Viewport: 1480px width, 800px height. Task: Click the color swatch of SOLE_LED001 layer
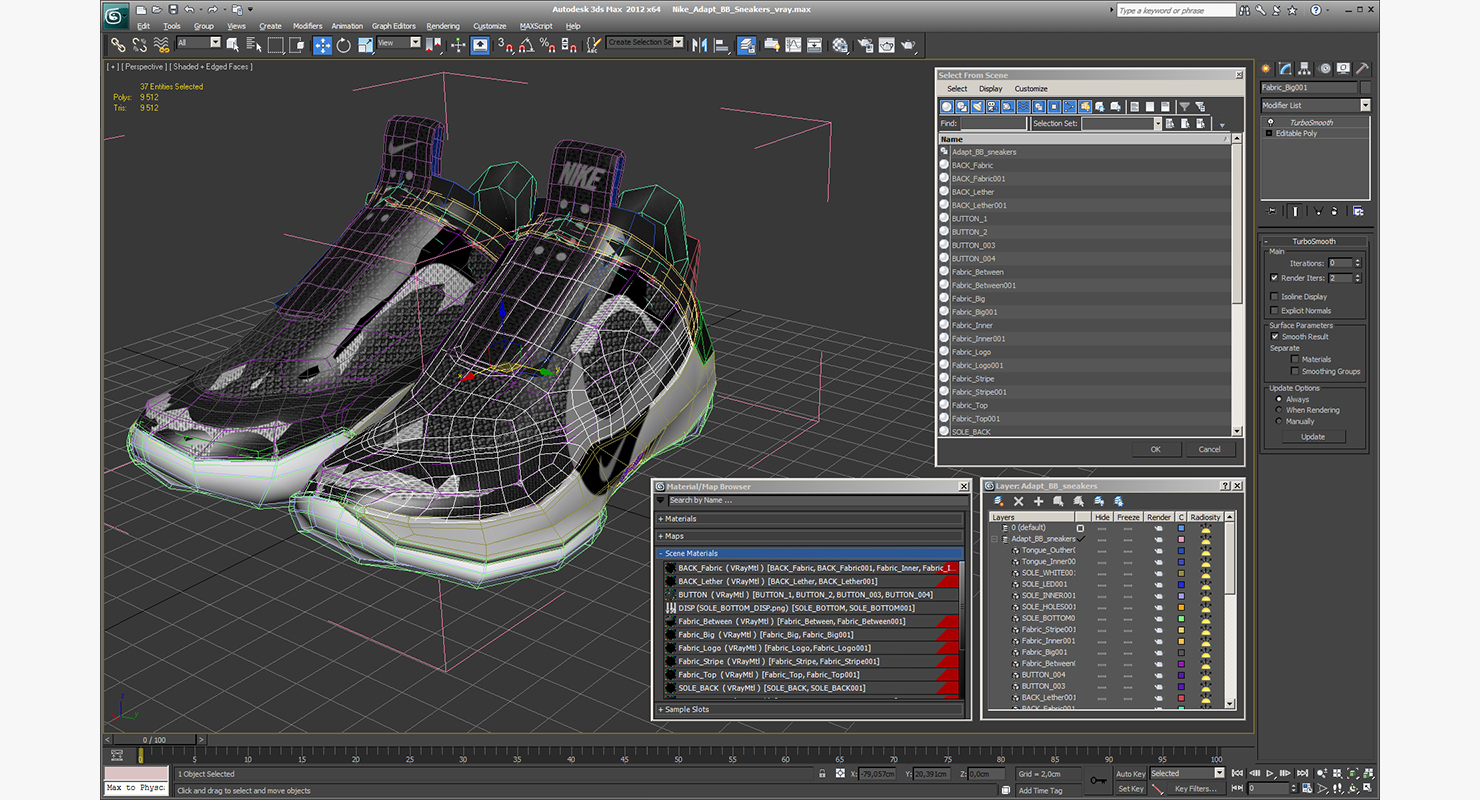point(1181,584)
